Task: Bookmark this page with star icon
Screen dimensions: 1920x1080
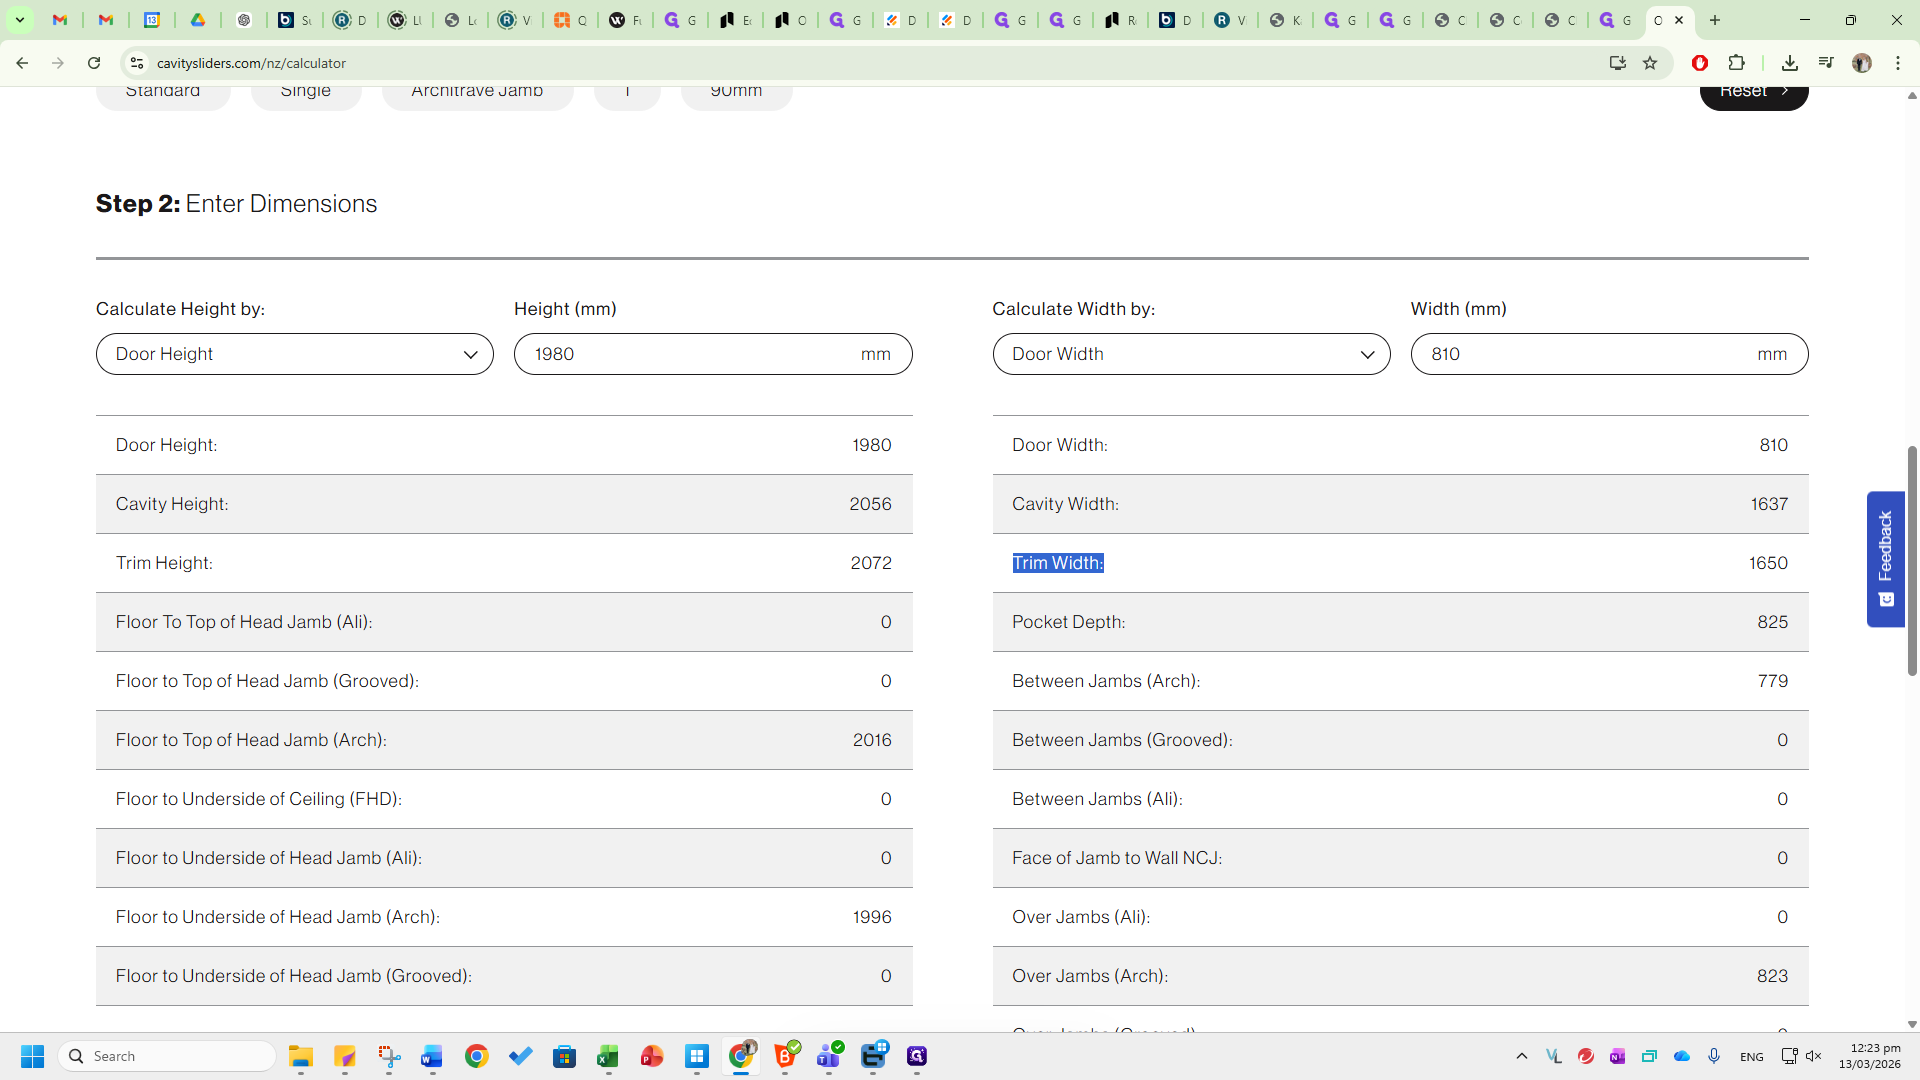Action: [1650, 63]
